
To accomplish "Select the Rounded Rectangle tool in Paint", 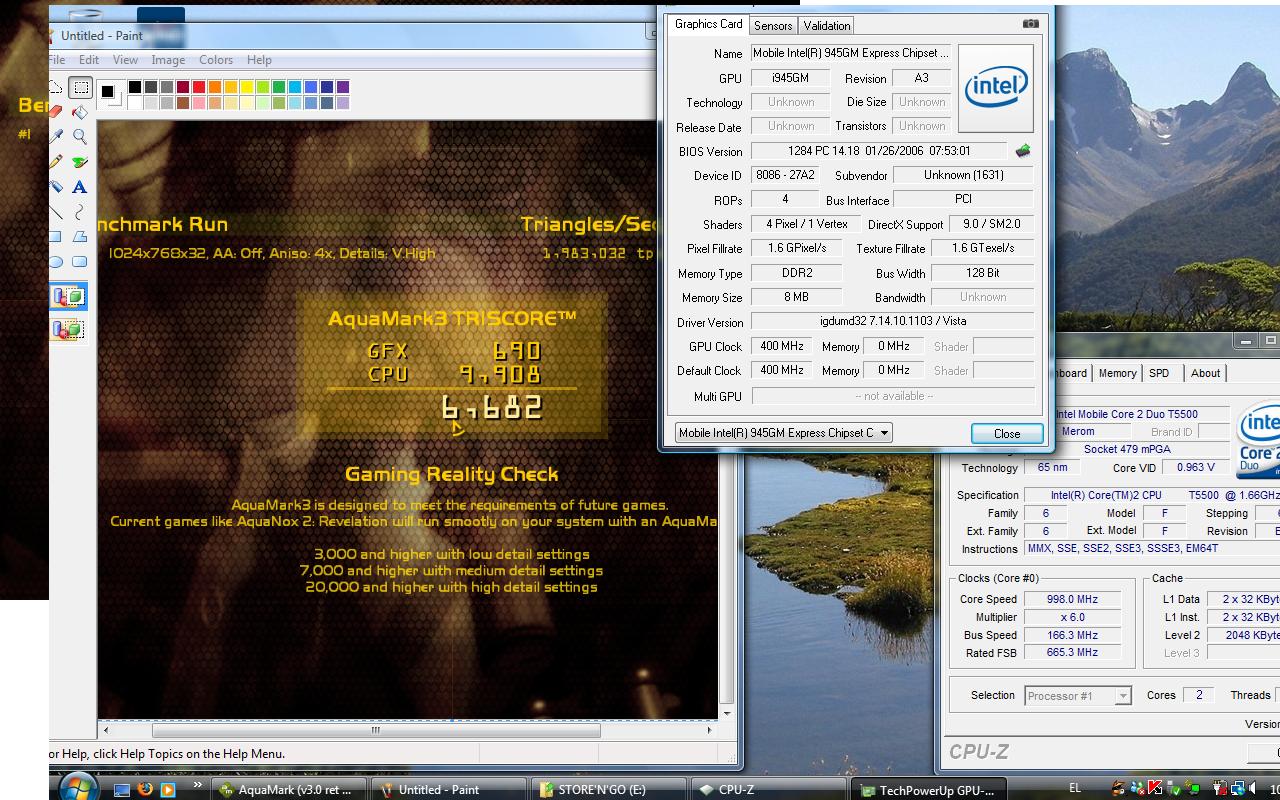I will click(x=80, y=262).
